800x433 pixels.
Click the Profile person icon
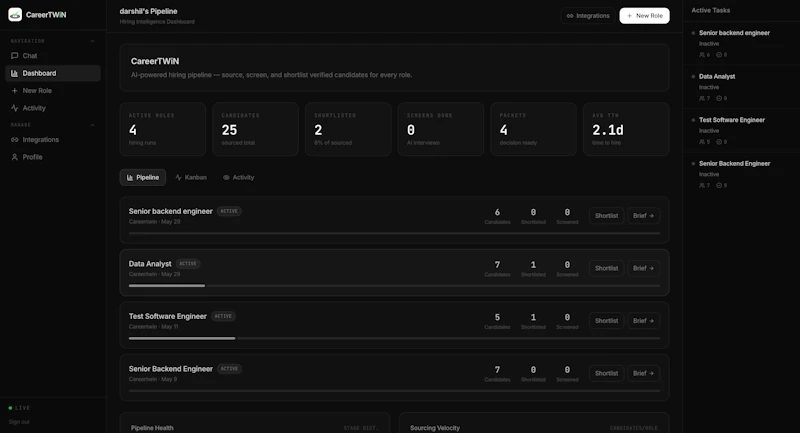tap(14, 157)
